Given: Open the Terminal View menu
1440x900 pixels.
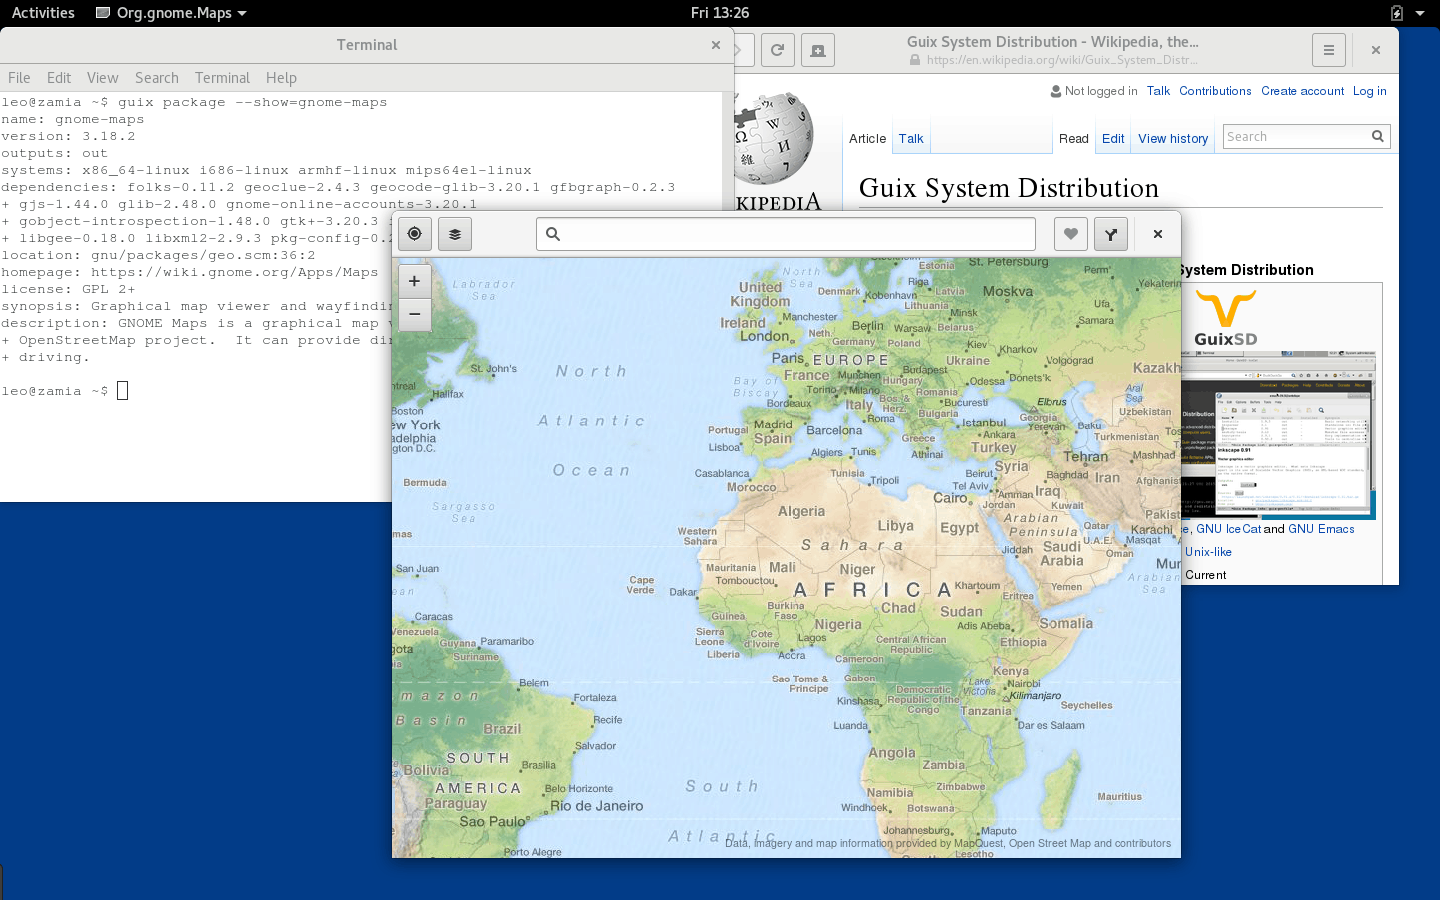Looking at the screenshot, I should [x=102, y=78].
